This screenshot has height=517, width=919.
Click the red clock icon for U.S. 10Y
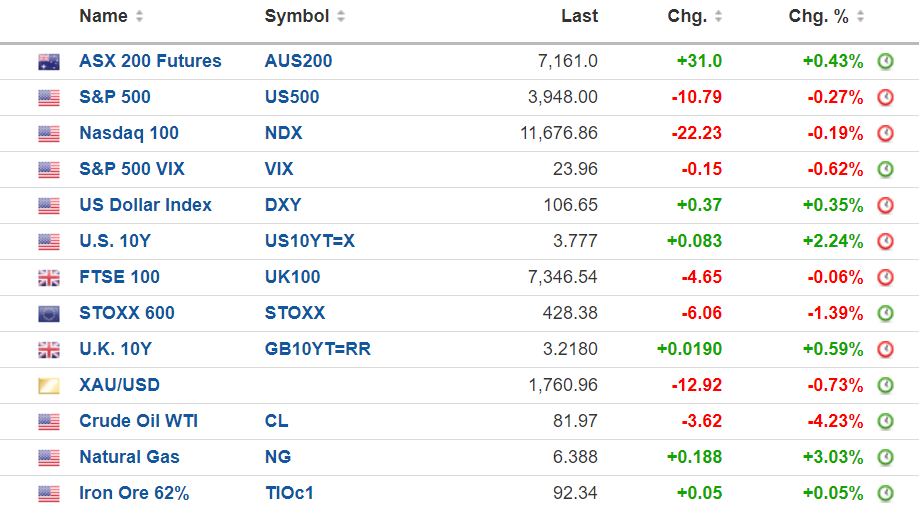tap(885, 241)
